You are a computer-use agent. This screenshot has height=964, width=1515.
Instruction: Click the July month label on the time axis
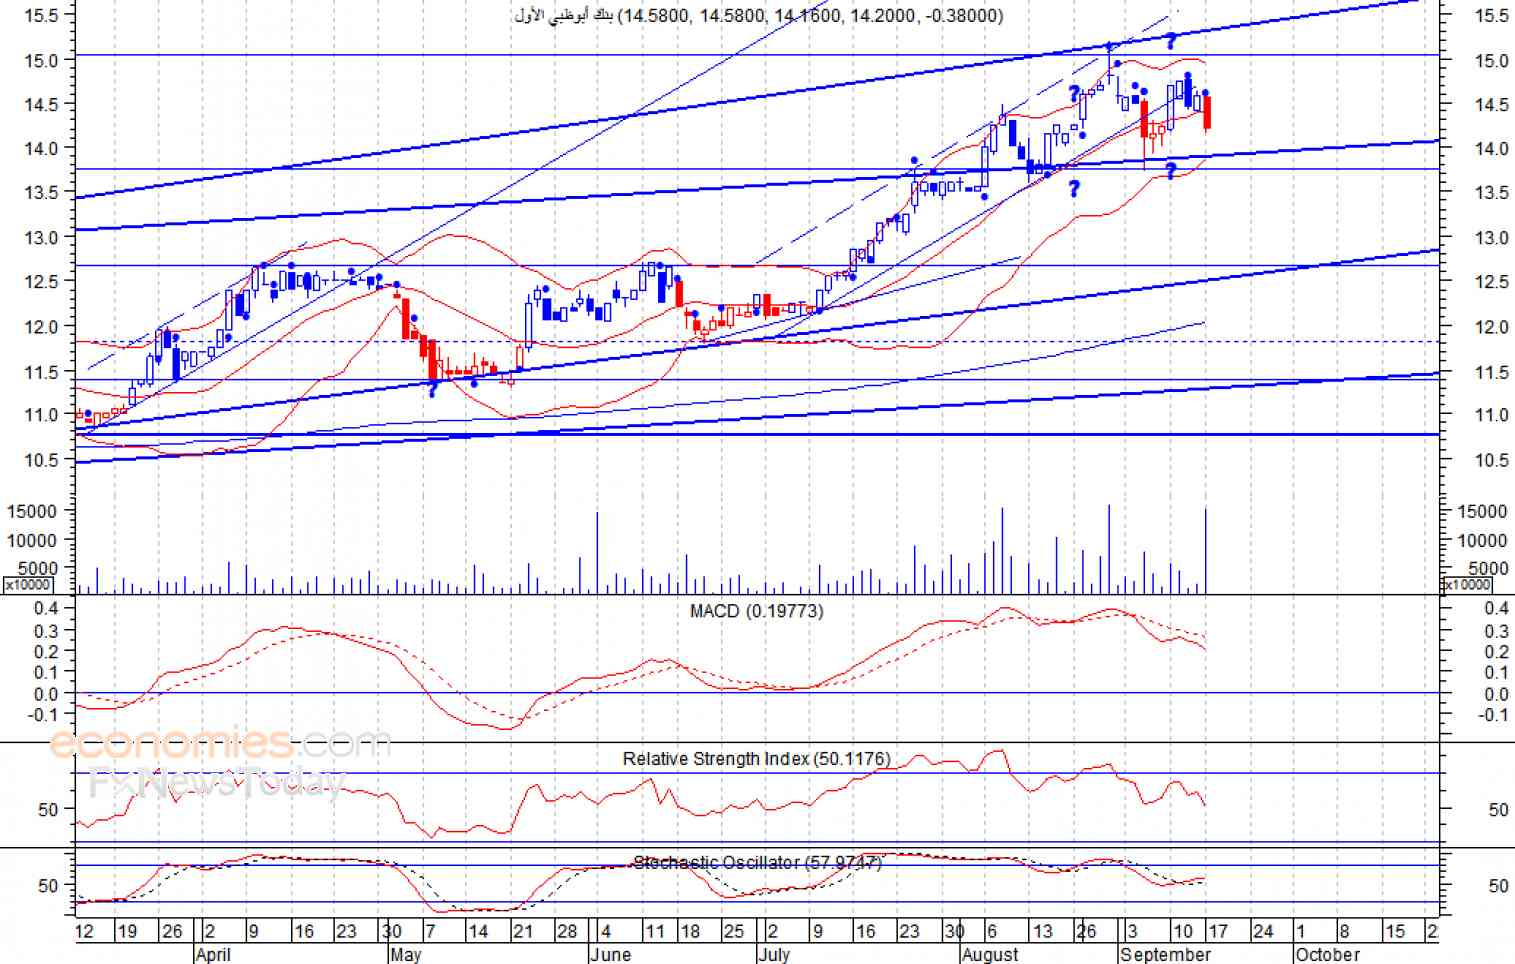[x=774, y=955]
